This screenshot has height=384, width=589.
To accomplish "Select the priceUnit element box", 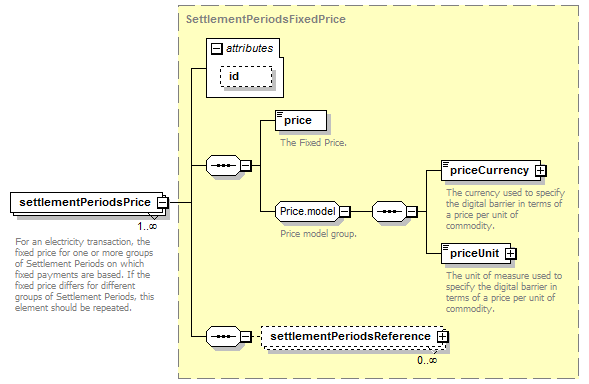I will (x=476, y=254).
